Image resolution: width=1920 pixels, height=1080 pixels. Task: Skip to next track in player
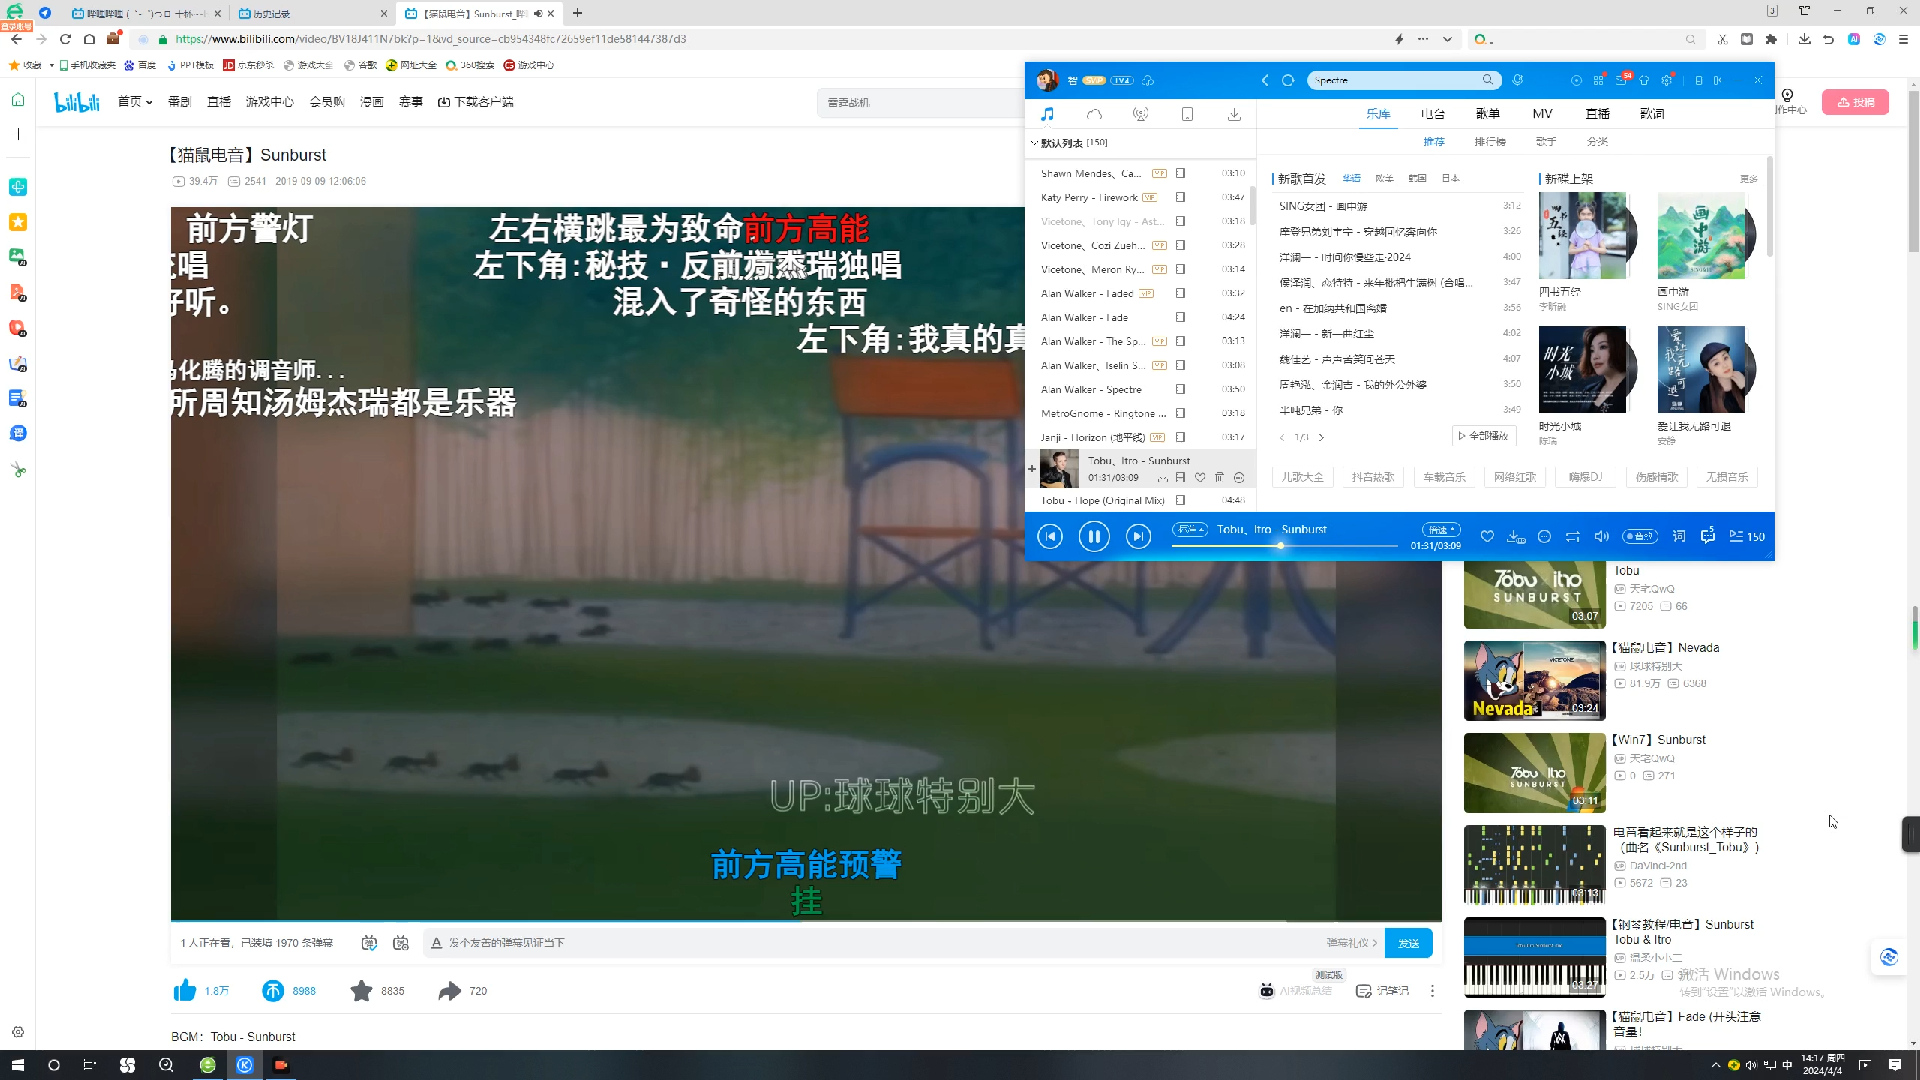point(1138,537)
